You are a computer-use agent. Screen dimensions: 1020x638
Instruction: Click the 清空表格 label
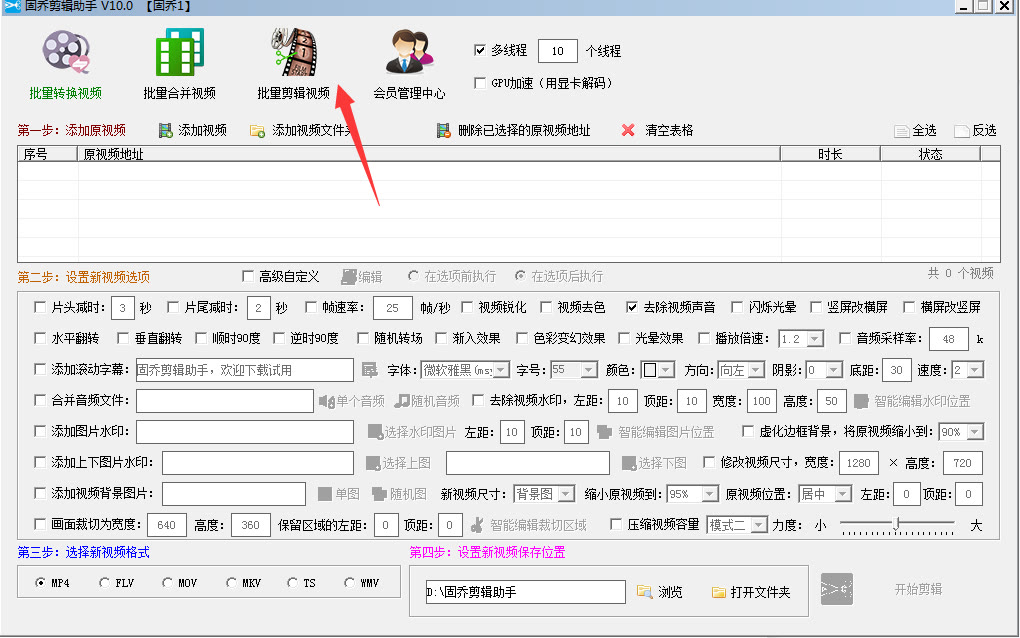pyautogui.click(x=669, y=130)
